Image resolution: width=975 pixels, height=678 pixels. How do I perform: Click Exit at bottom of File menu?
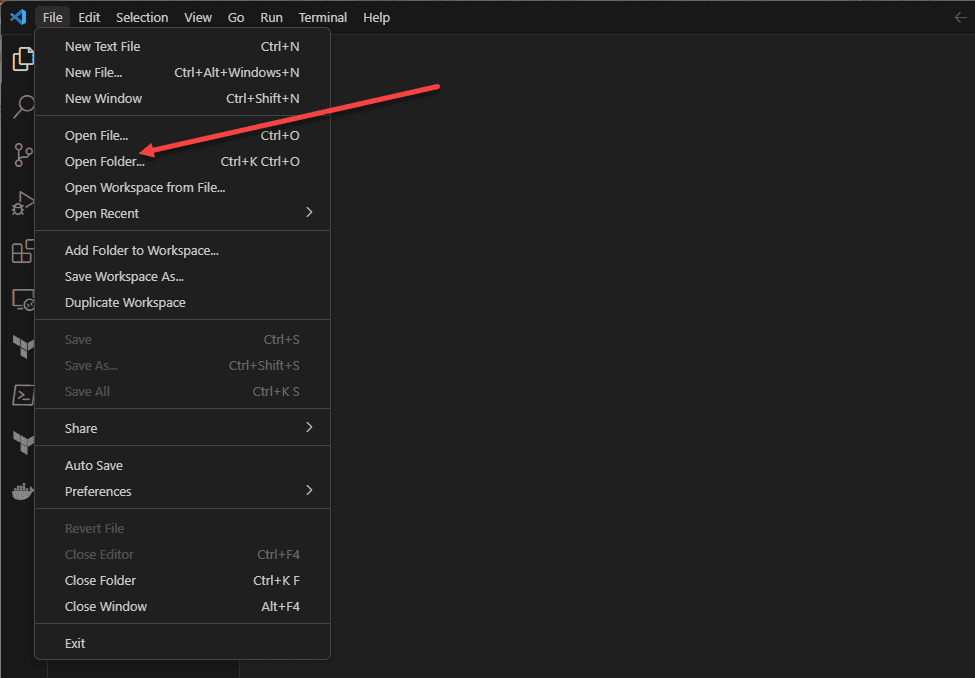tap(76, 643)
